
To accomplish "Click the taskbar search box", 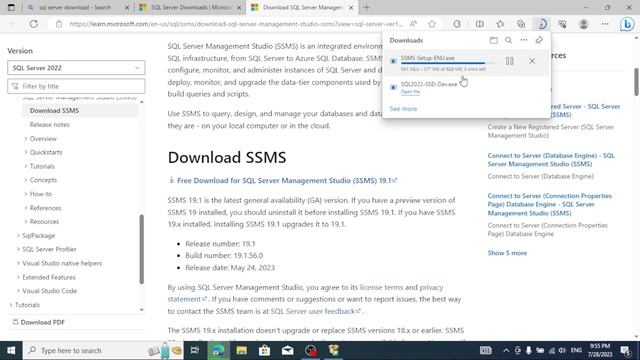I will click(104, 350).
